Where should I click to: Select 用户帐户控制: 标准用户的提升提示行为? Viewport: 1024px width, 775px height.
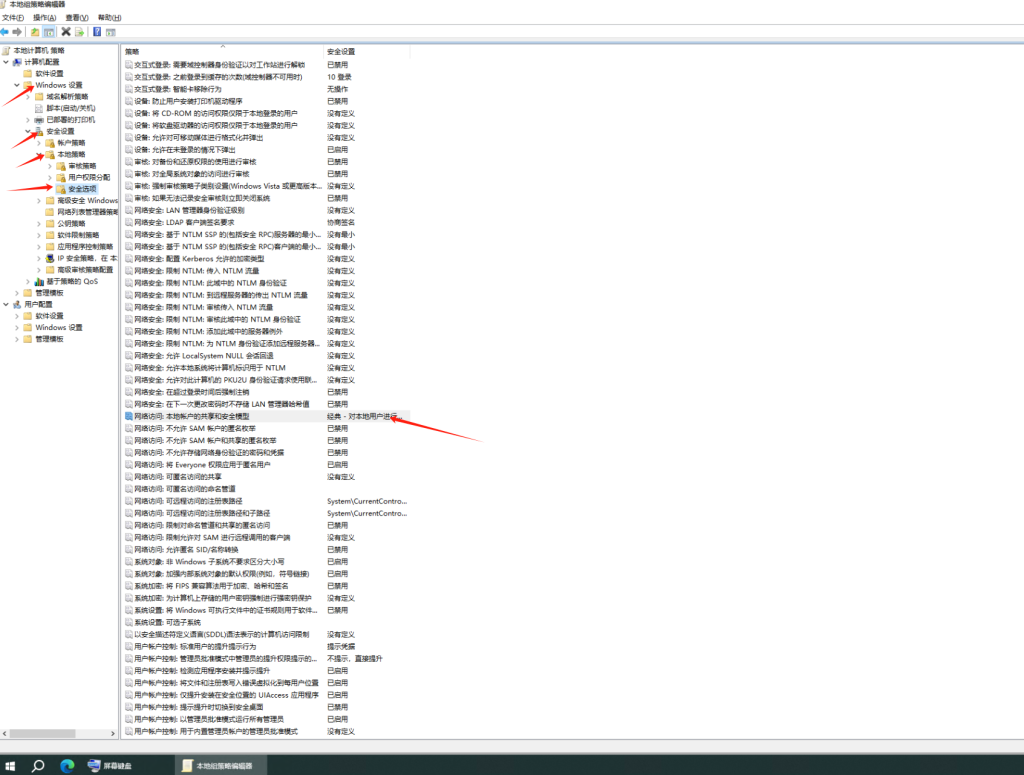(195, 646)
